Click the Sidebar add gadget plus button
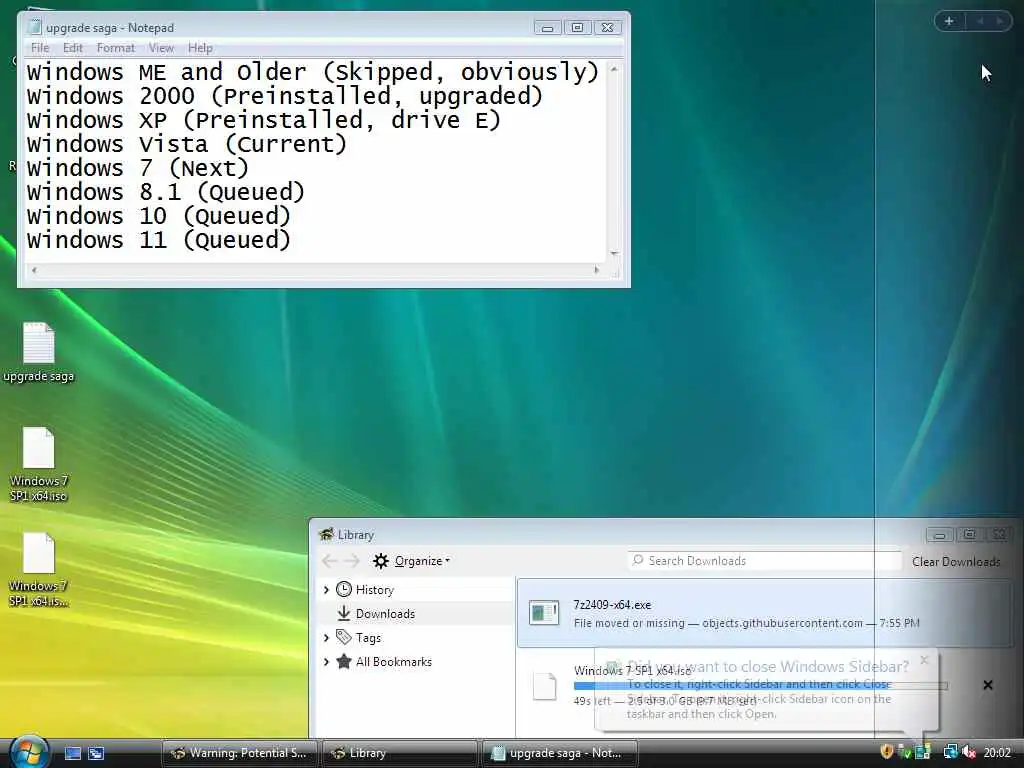Image resolution: width=1024 pixels, height=768 pixels. pyautogui.click(x=949, y=21)
